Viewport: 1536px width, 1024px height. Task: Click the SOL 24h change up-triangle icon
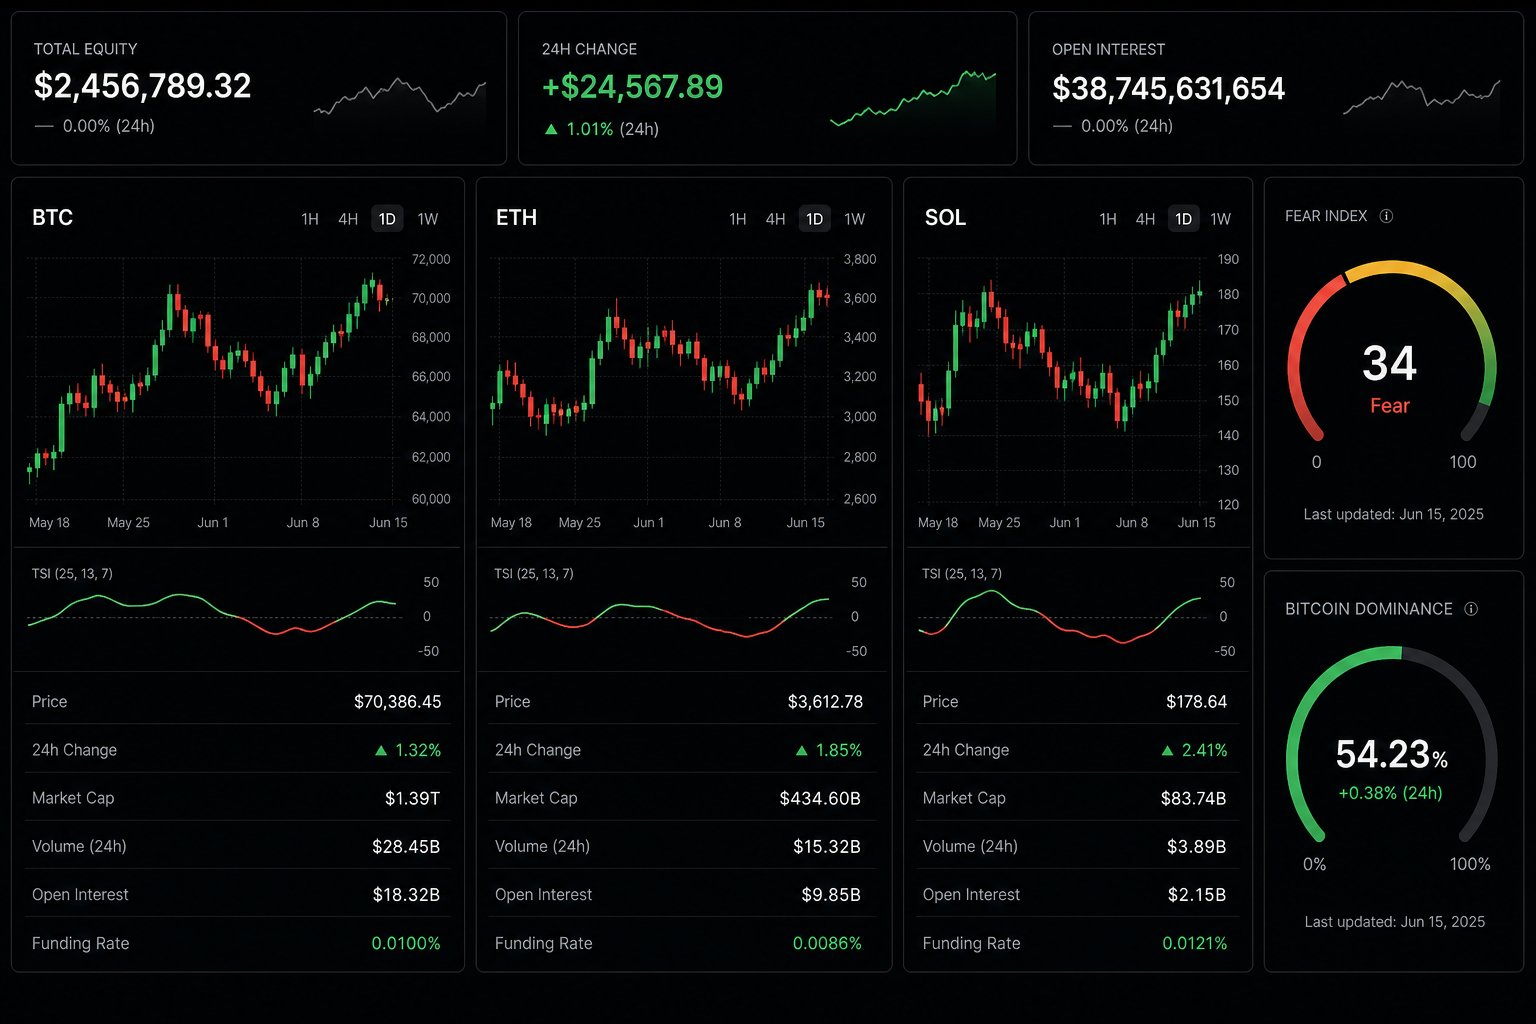1168,750
